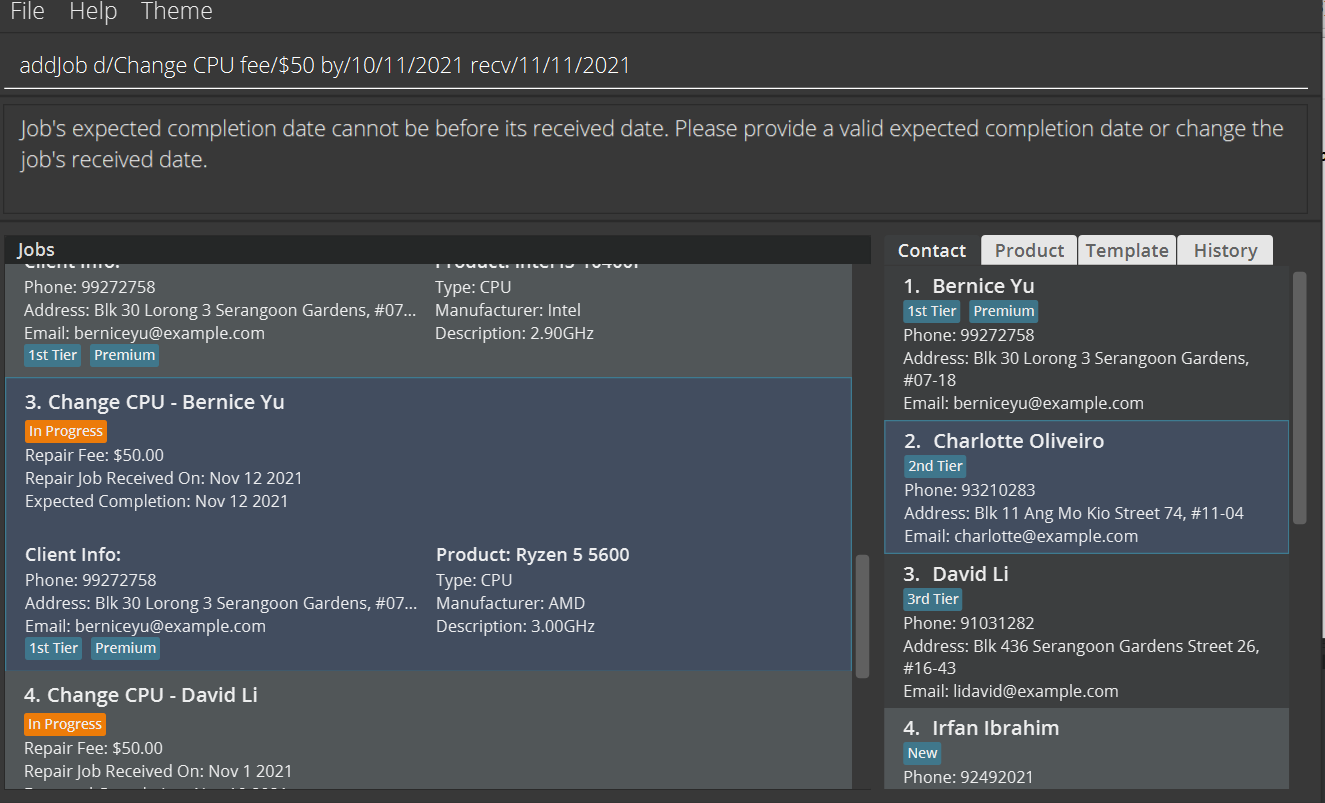Click 'Repair Job Received On: Nov 12 2021'

pos(163,478)
